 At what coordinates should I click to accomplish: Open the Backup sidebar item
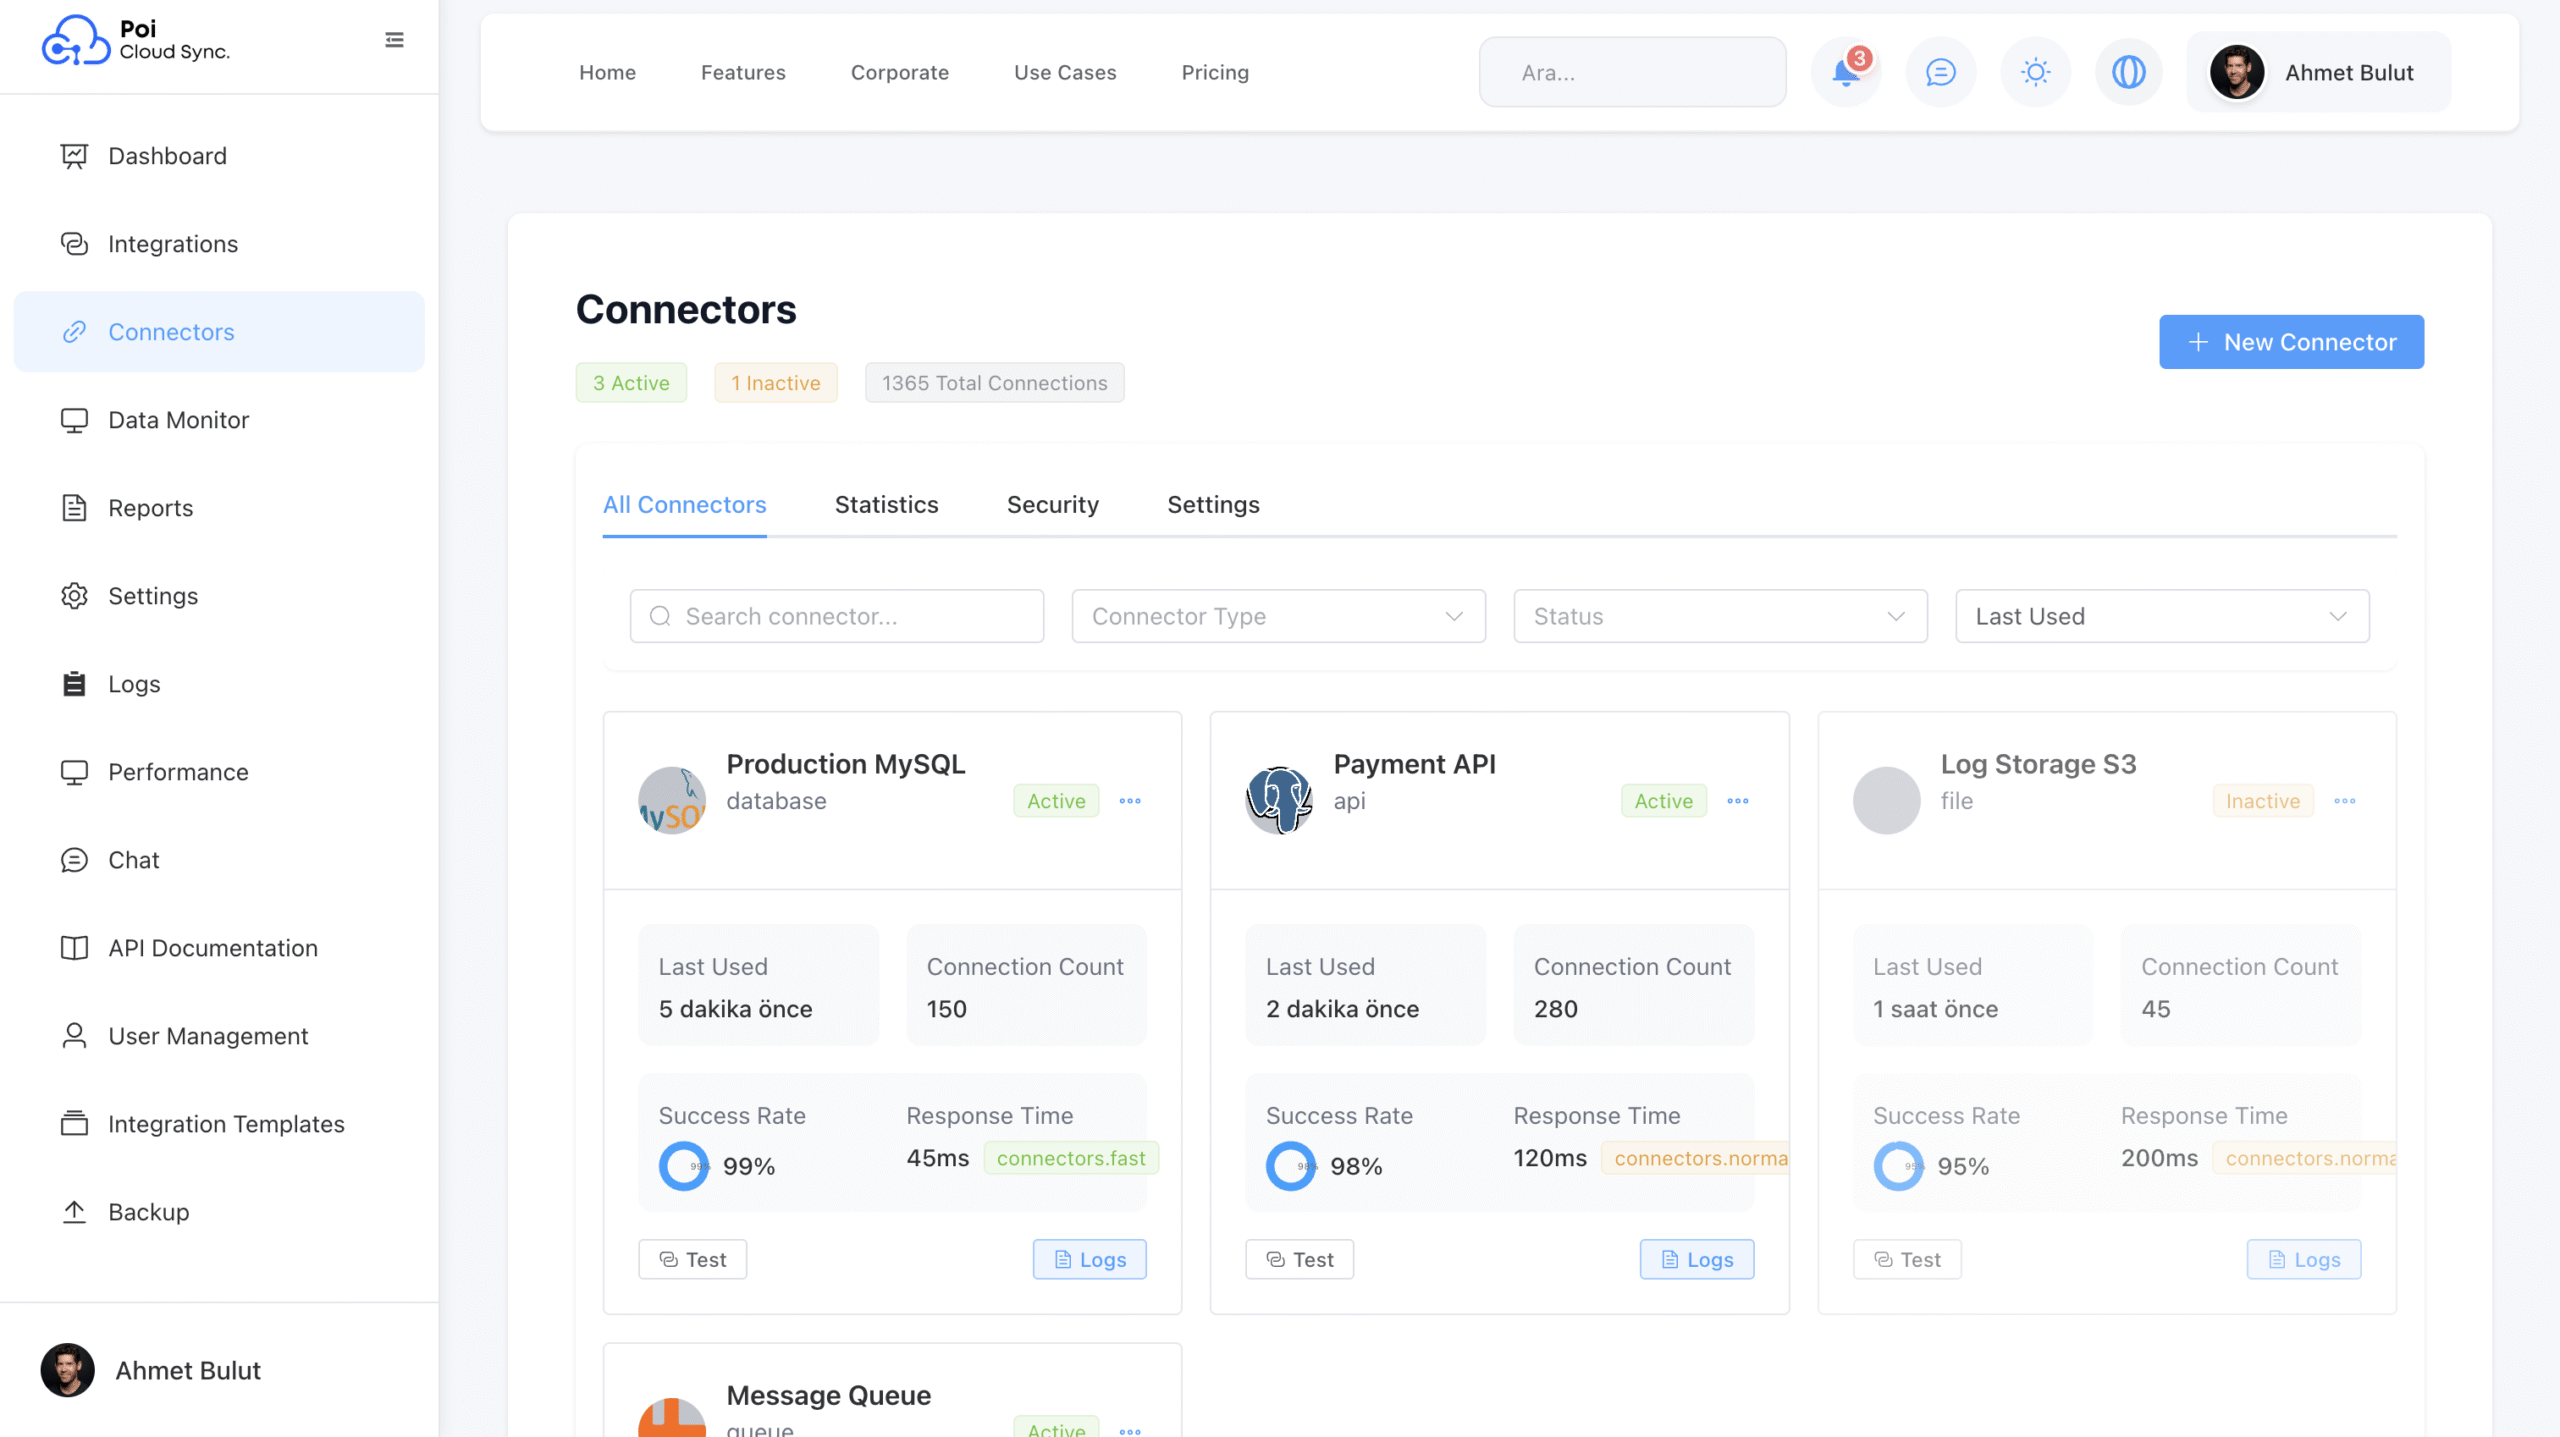click(x=148, y=1212)
